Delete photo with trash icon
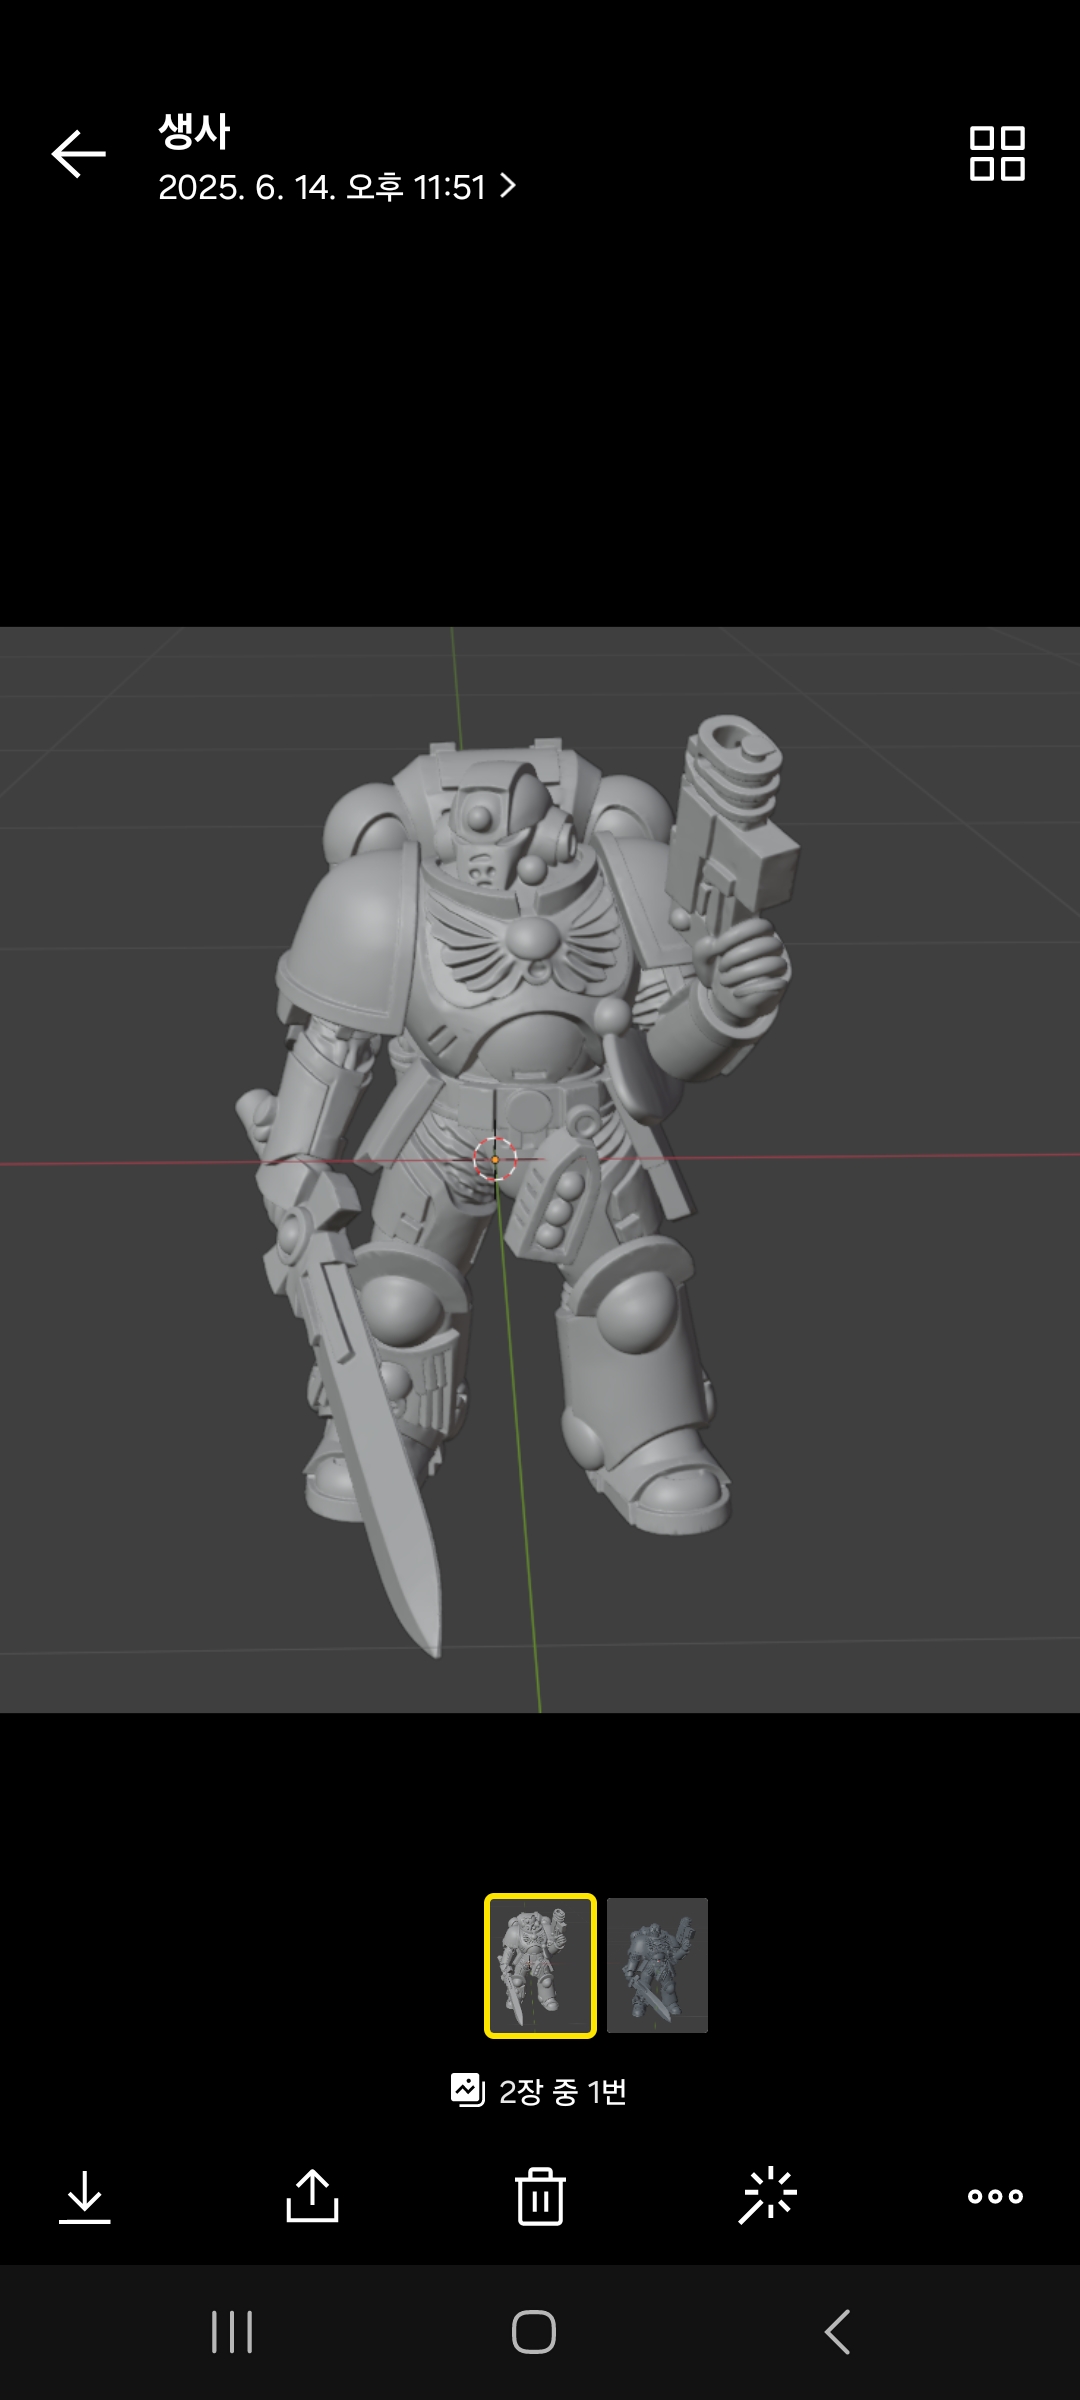 (x=540, y=2196)
